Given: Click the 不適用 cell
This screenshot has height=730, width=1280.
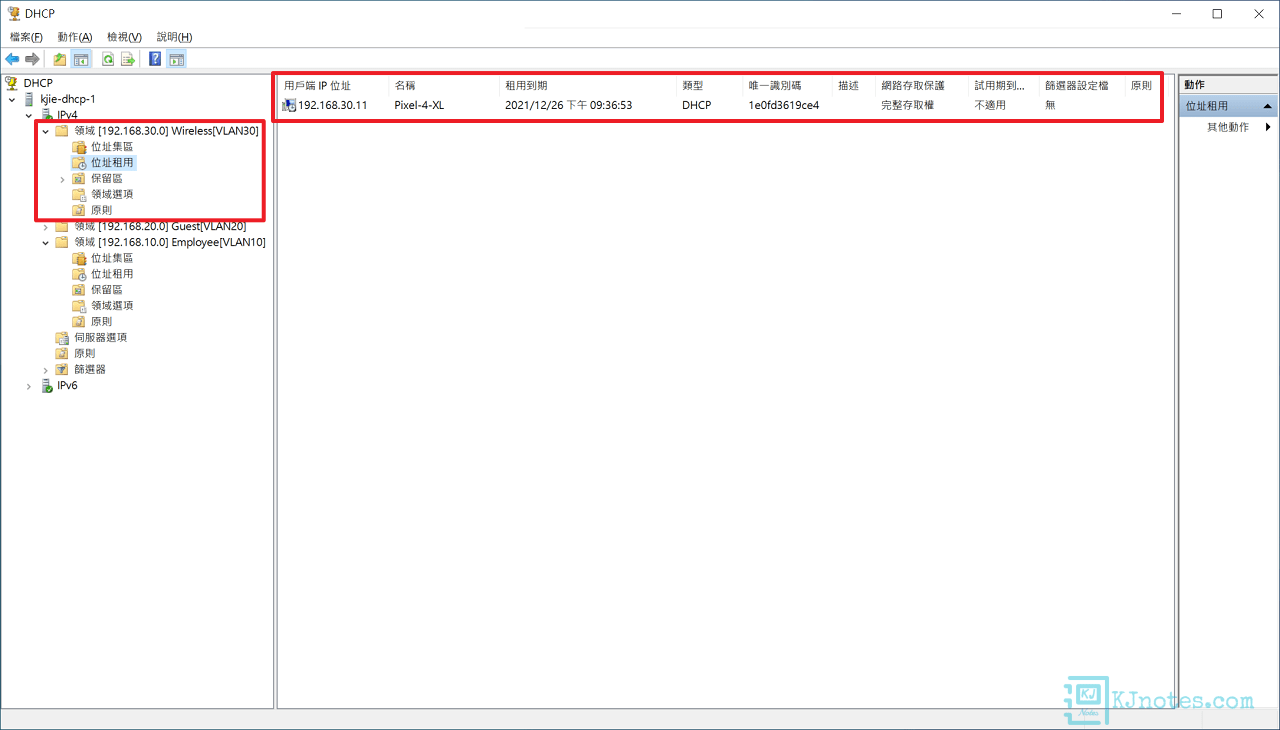Looking at the screenshot, I should click(990, 105).
